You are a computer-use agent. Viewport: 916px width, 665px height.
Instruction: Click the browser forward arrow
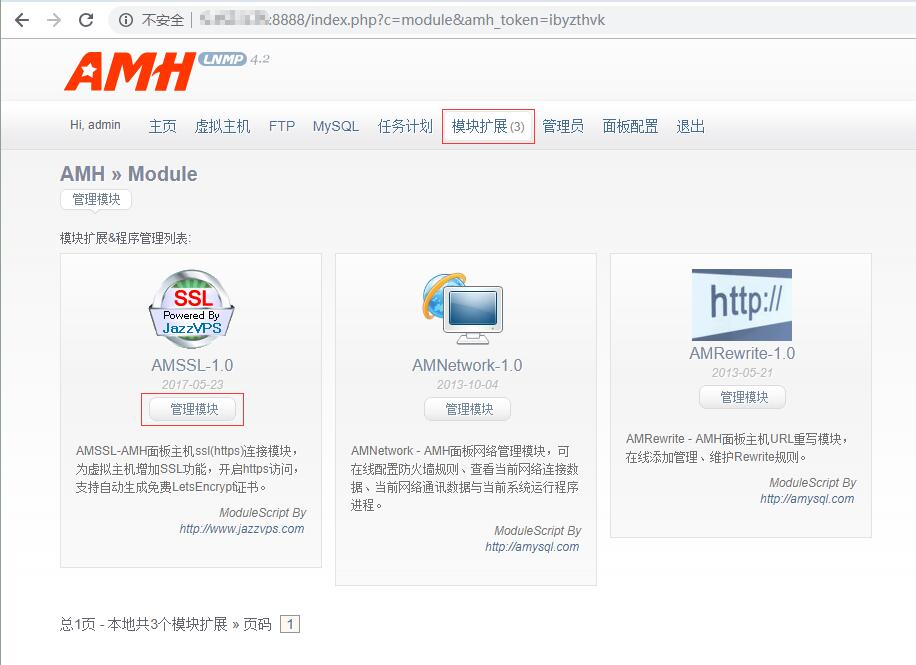pos(54,20)
